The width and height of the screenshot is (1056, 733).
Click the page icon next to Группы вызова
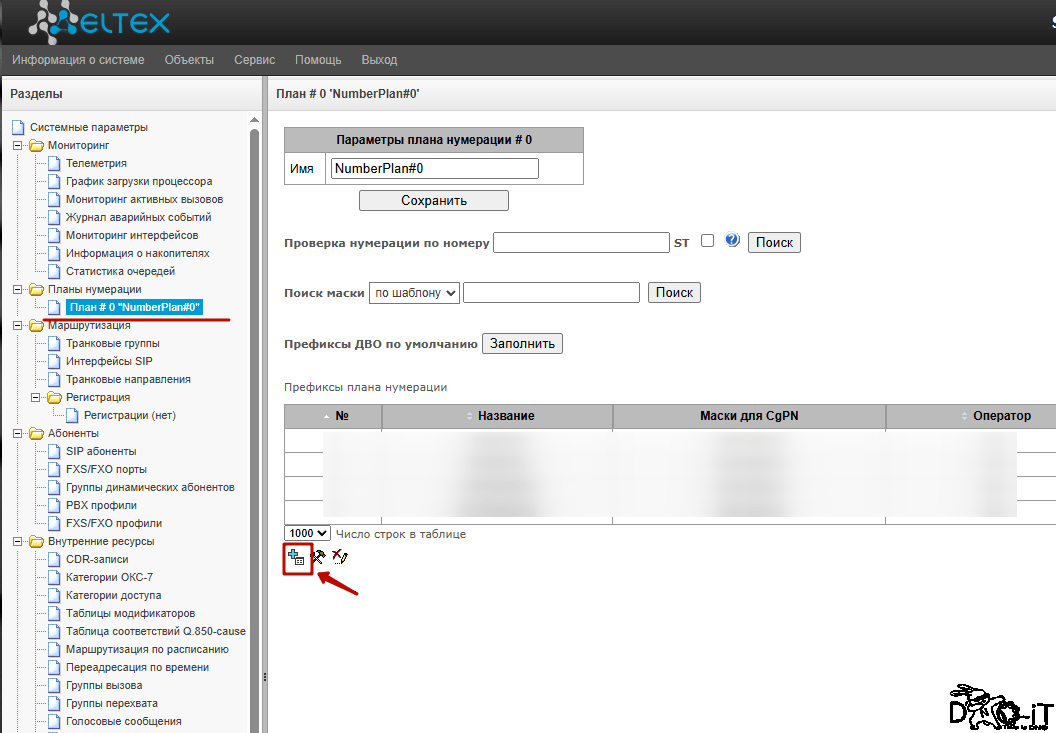(54, 686)
